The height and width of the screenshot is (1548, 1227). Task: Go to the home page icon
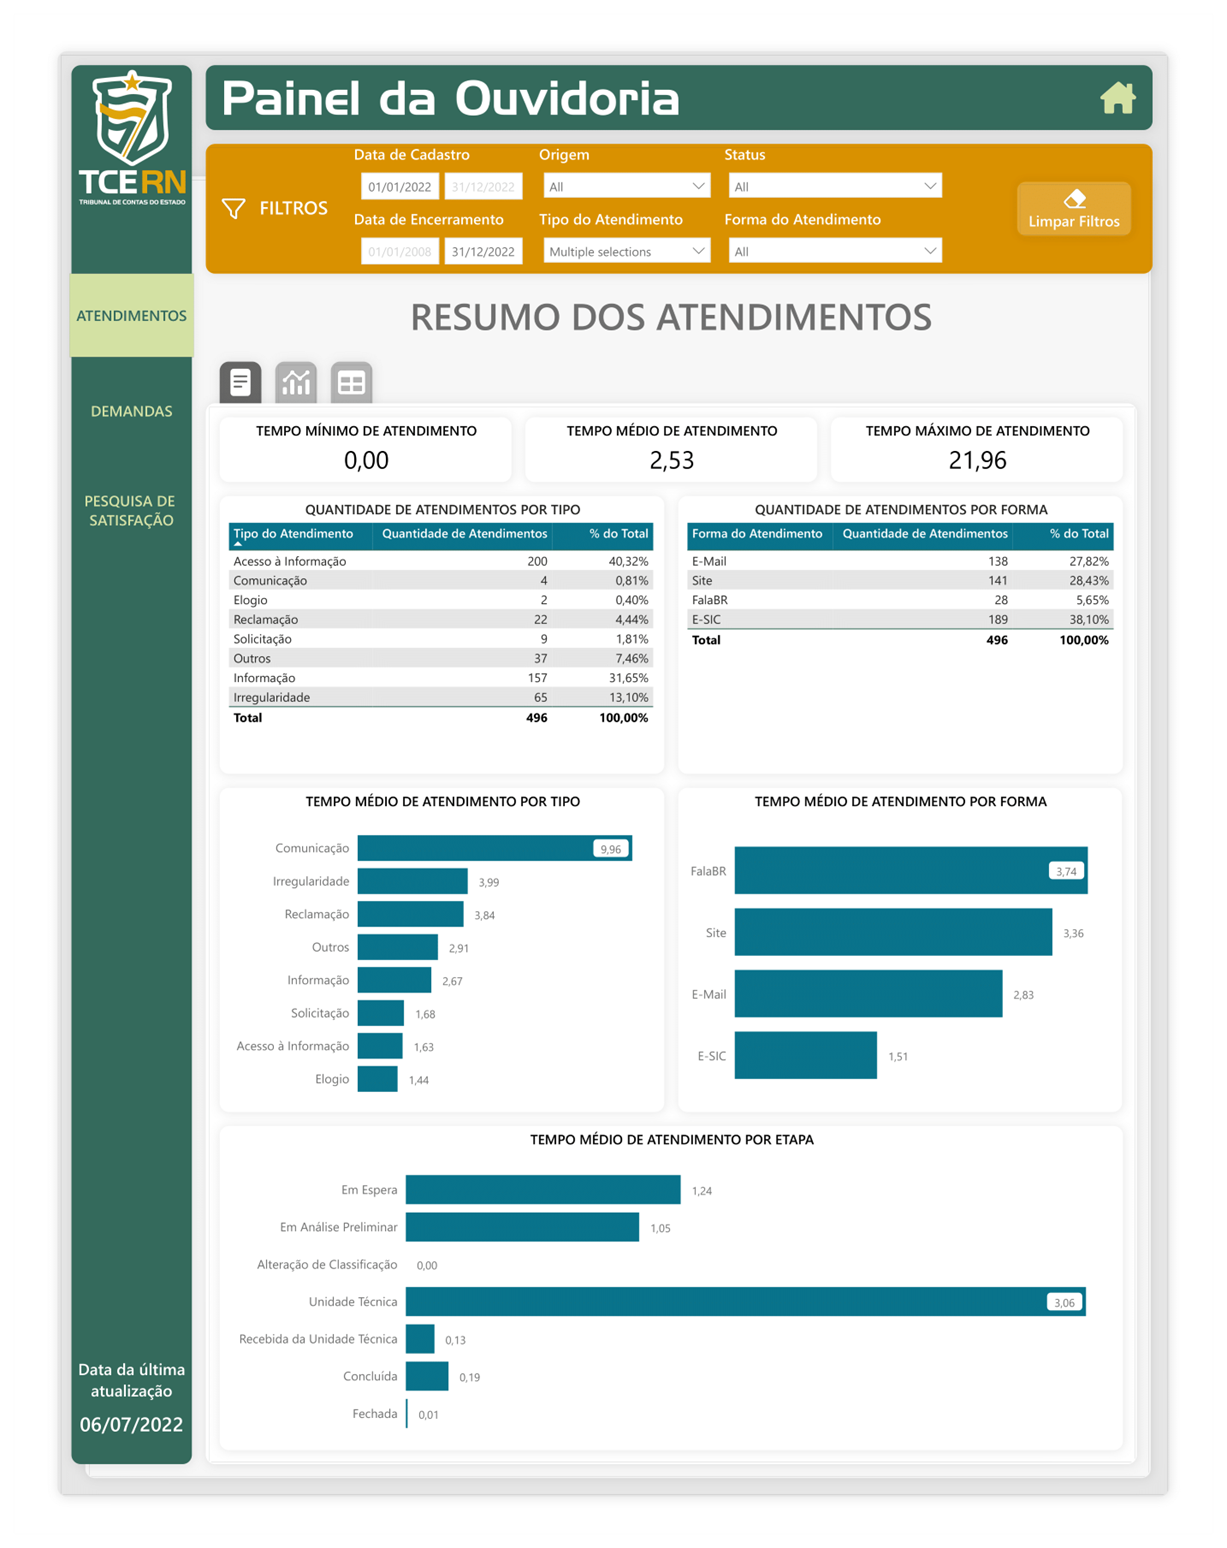[x=1117, y=98]
